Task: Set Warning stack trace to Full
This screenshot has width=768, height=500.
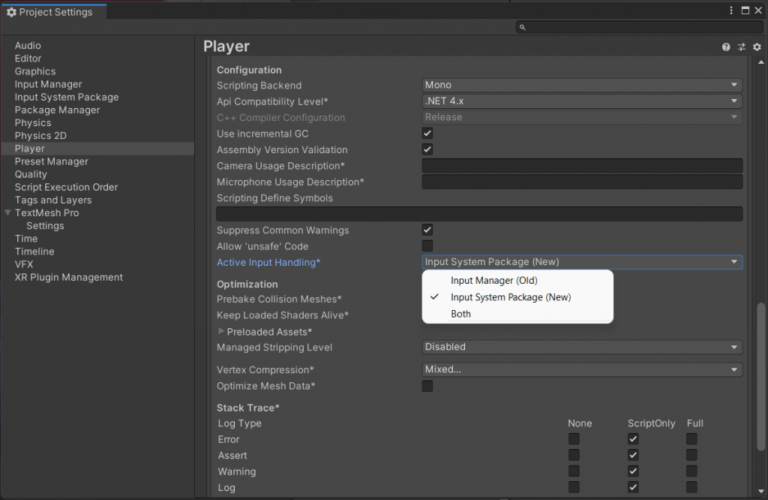Action: [692, 471]
